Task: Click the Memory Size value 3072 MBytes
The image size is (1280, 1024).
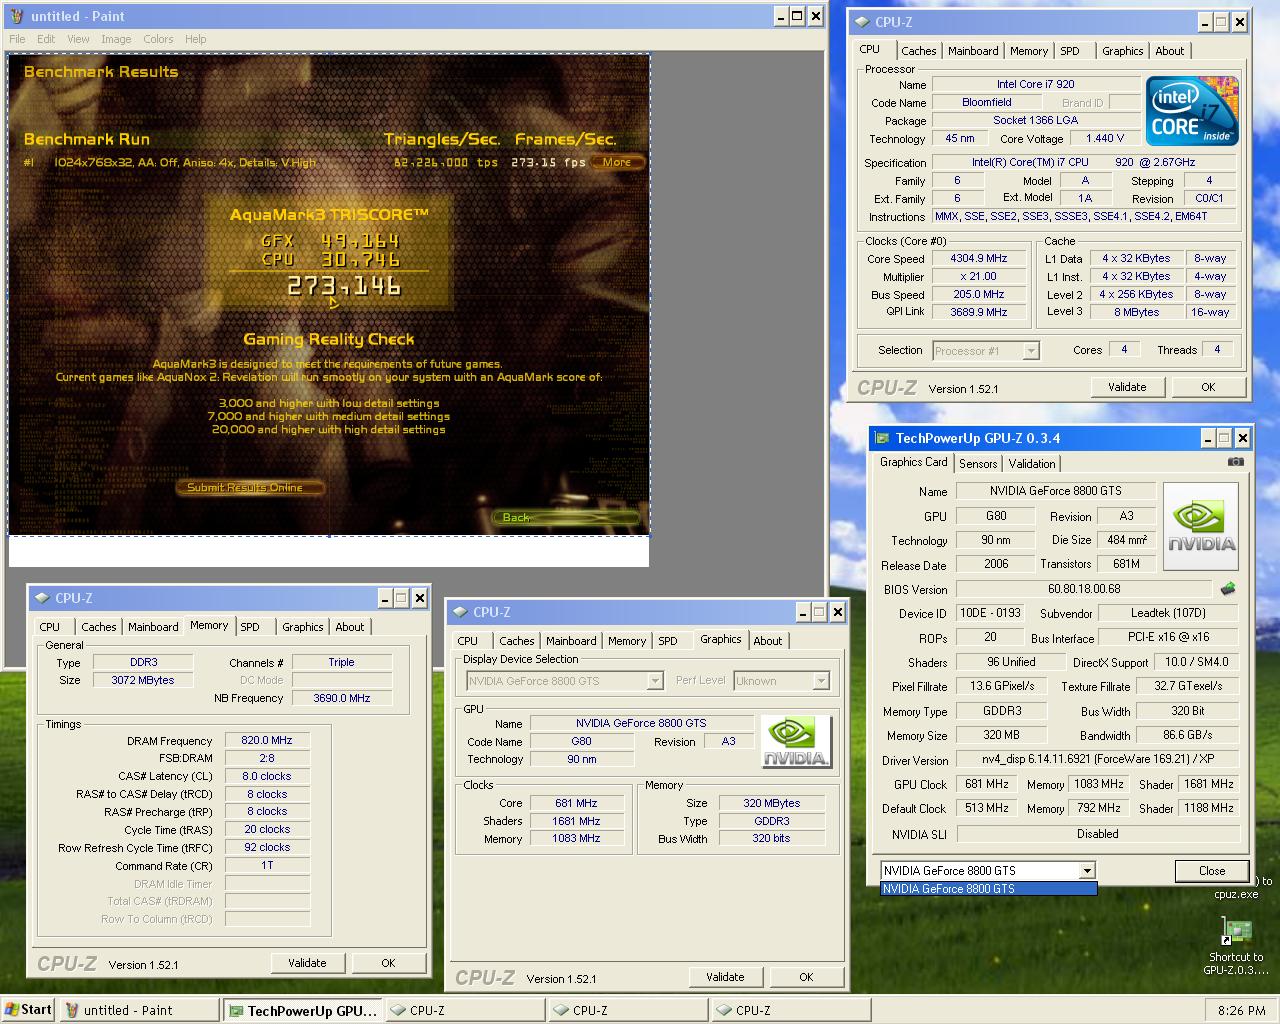Action: (143, 680)
